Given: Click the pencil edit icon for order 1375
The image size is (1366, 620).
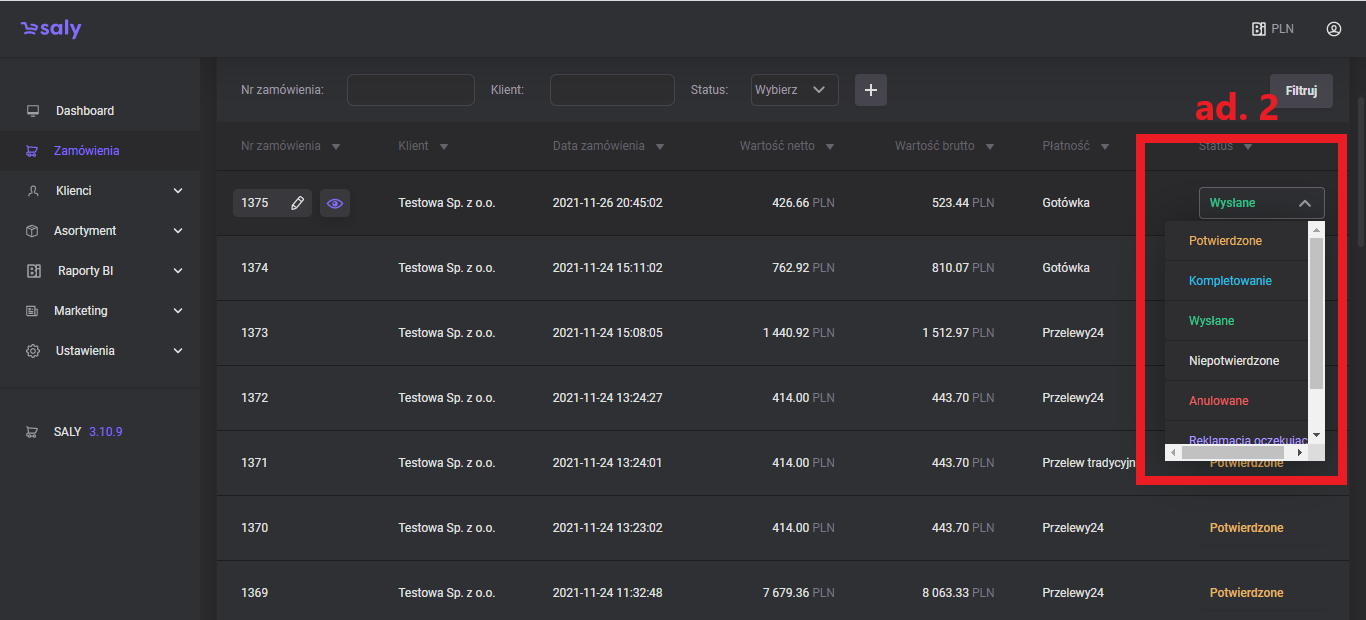Looking at the screenshot, I should pos(297,203).
